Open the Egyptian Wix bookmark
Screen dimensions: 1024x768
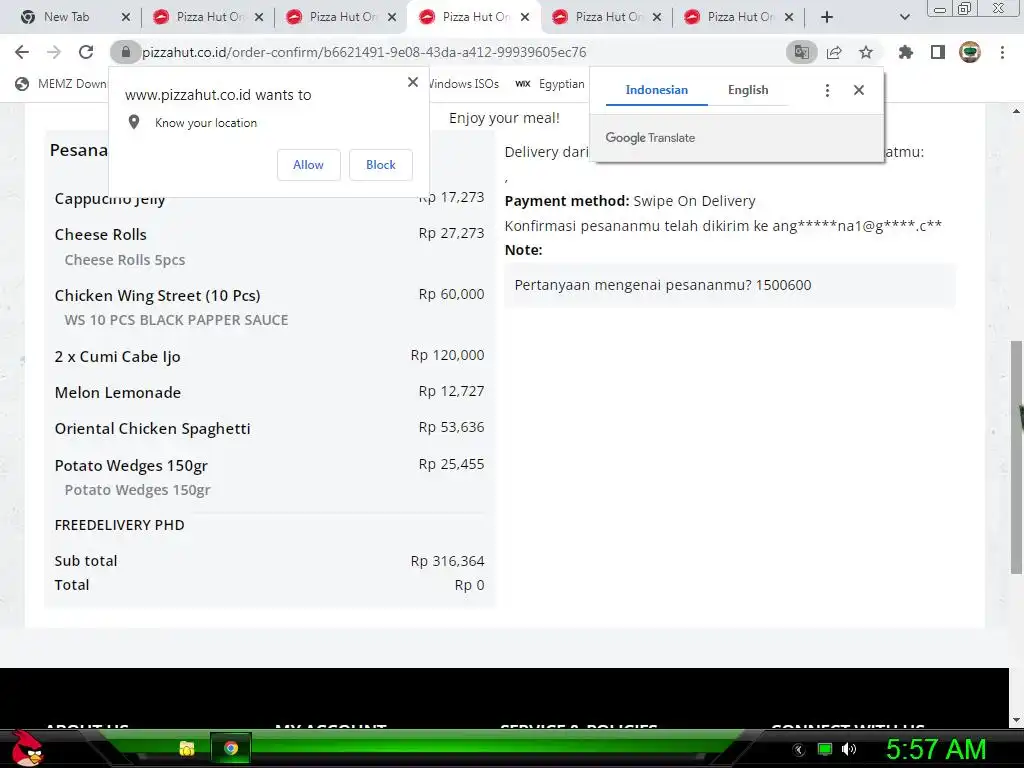click(550, 84)
